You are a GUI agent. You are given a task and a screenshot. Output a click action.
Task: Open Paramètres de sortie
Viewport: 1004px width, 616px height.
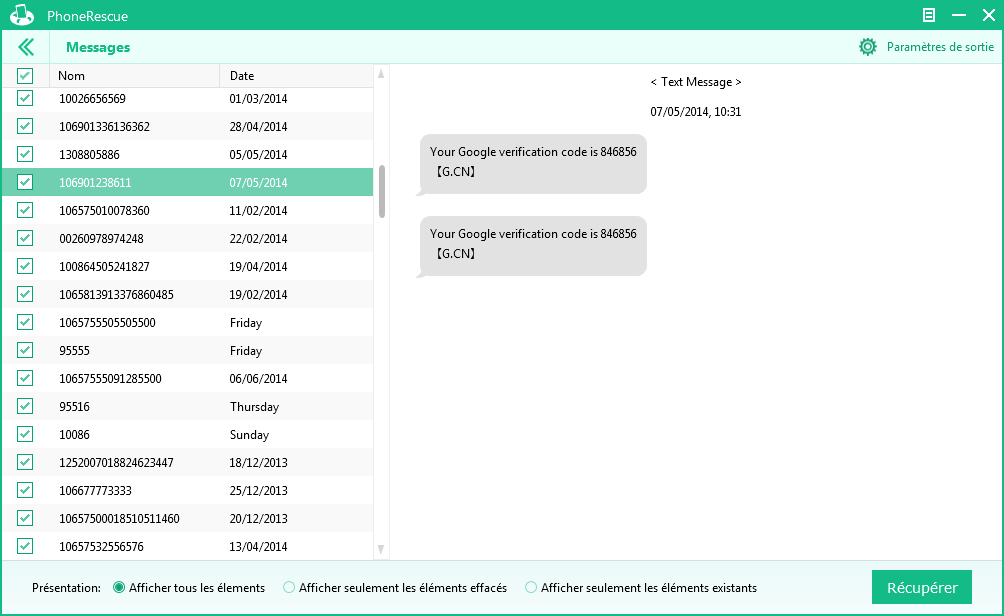pos(940,47)
